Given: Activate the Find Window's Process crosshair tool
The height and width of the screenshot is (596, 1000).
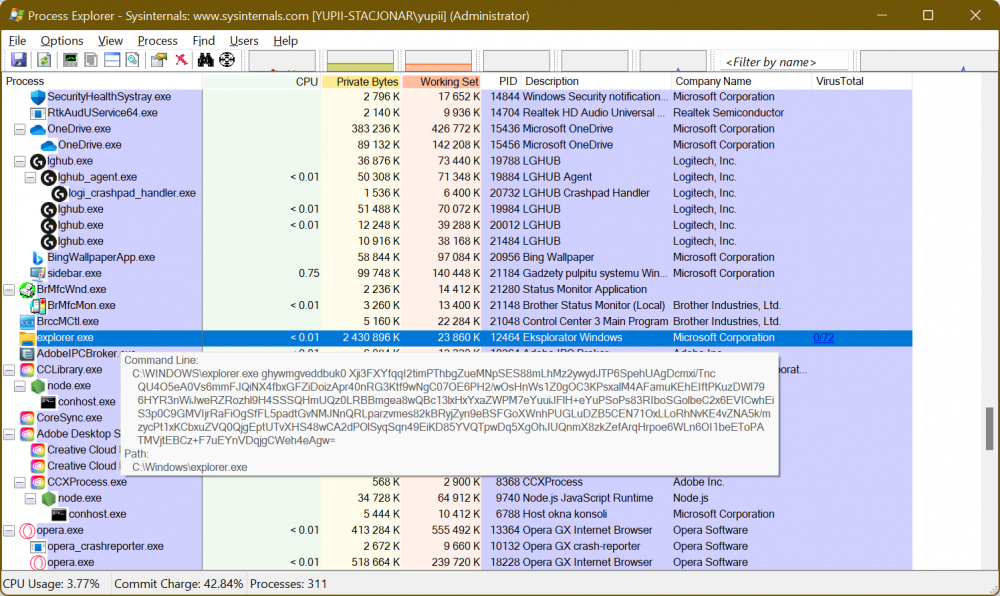Looking at the screenshot, I should tap(227, 58).
